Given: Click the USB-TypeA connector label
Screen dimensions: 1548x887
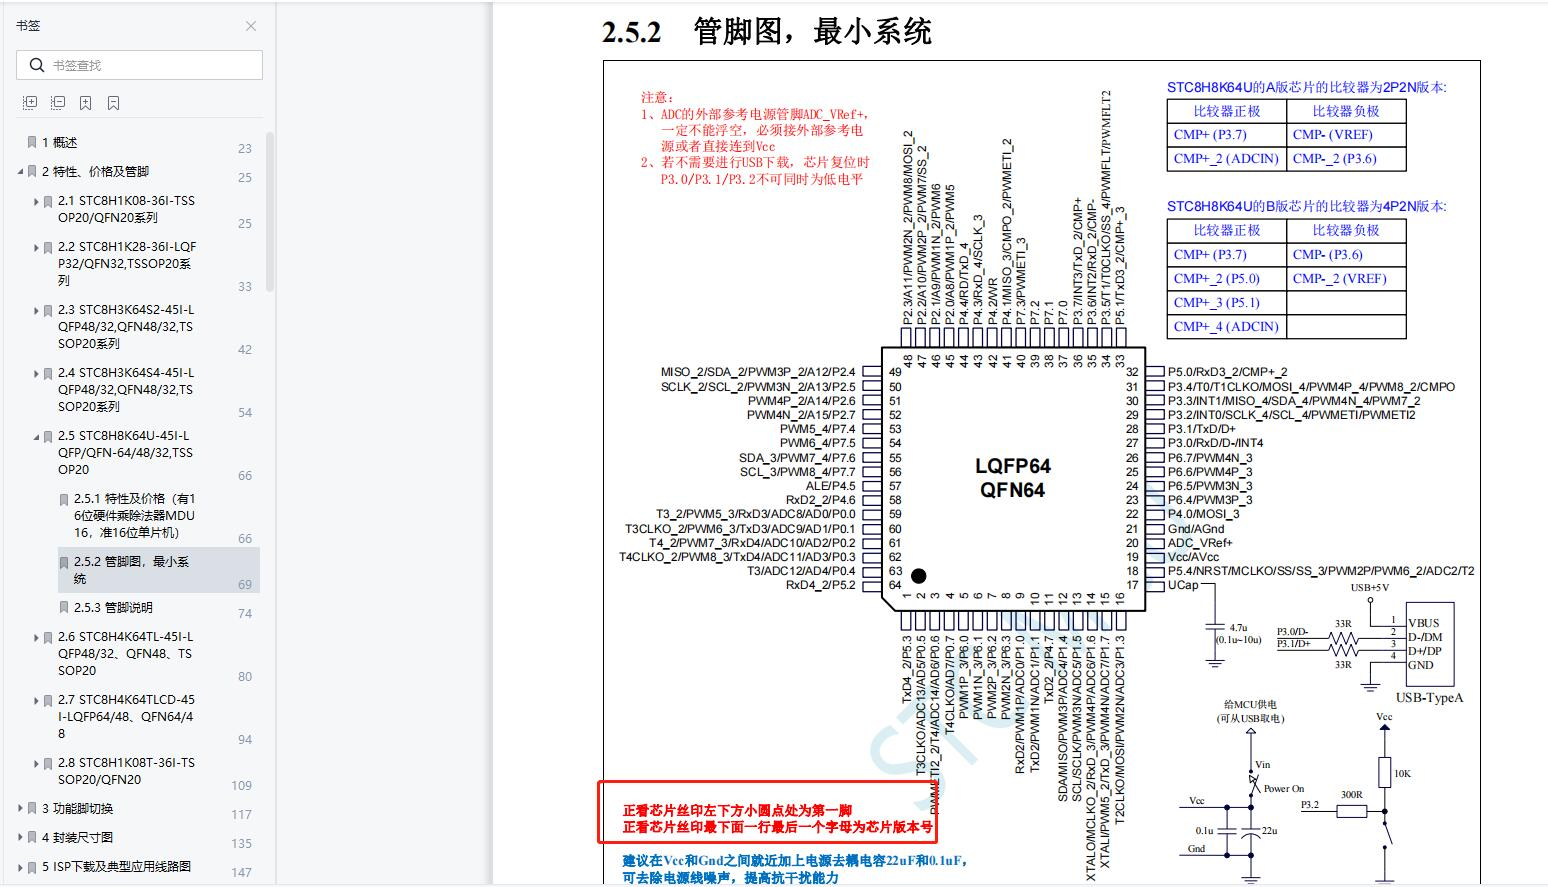Looking at the screenshot, I should [1429, 697].
